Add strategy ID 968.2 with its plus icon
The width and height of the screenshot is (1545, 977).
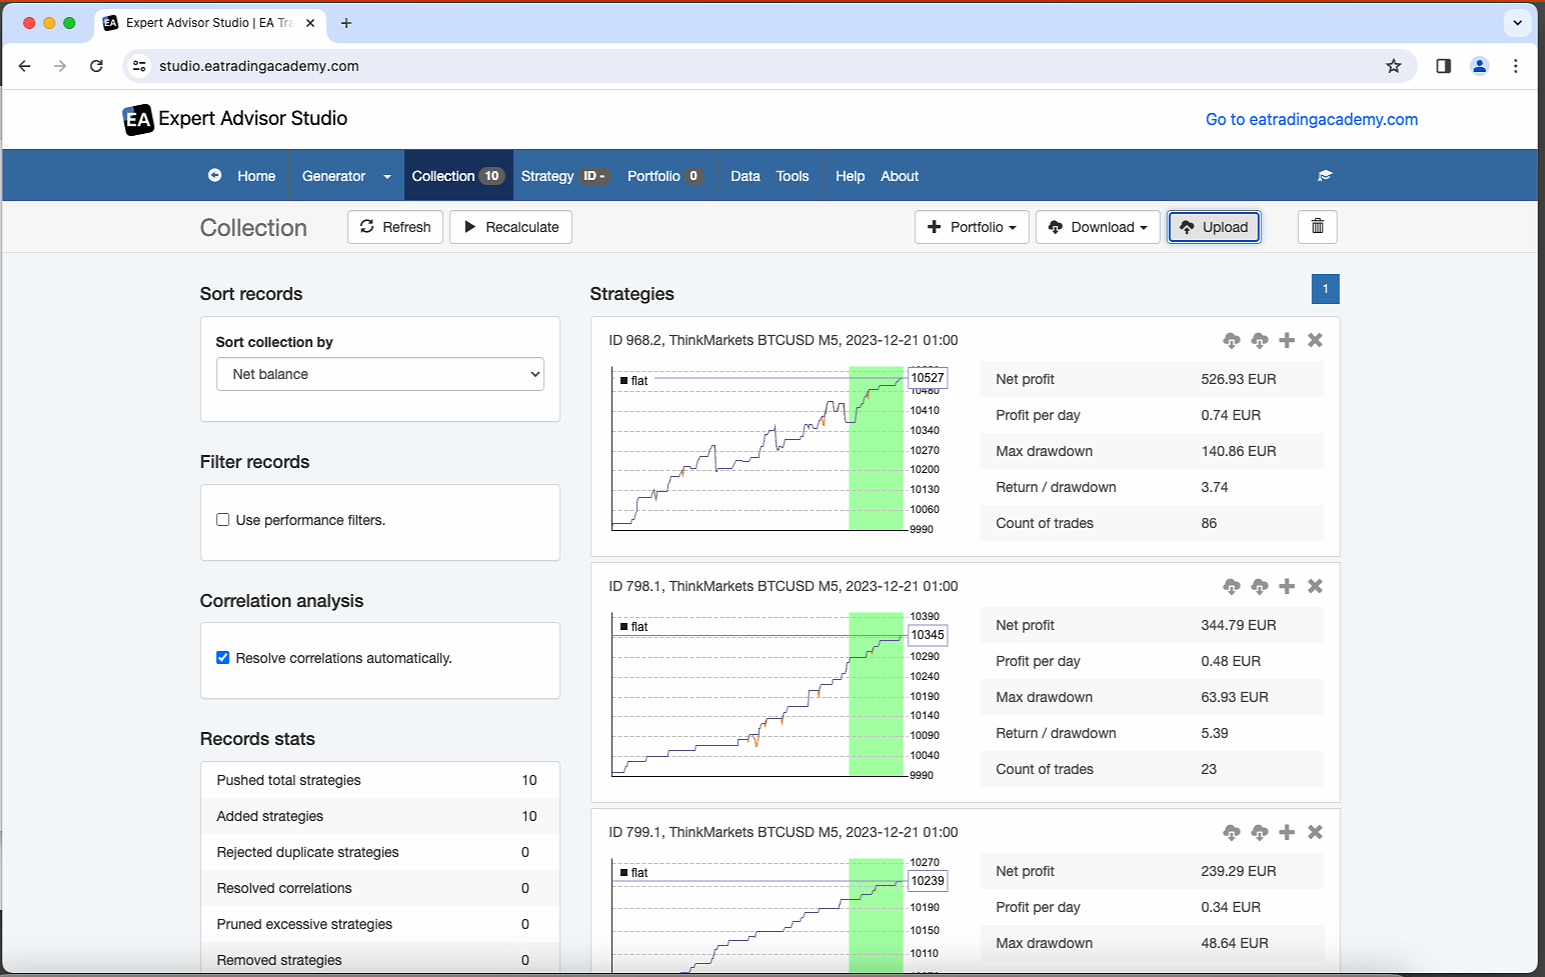tap(1287, 340)
